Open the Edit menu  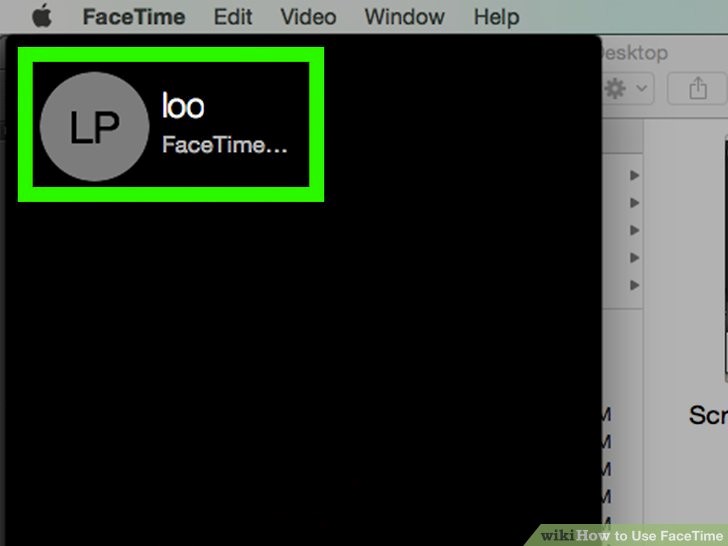pyautogui.click(x=233, y=17)
